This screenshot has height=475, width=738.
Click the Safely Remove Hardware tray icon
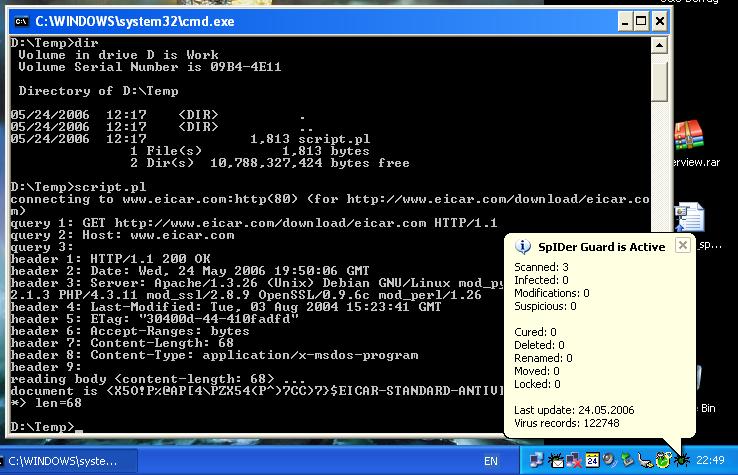(645, 460)
